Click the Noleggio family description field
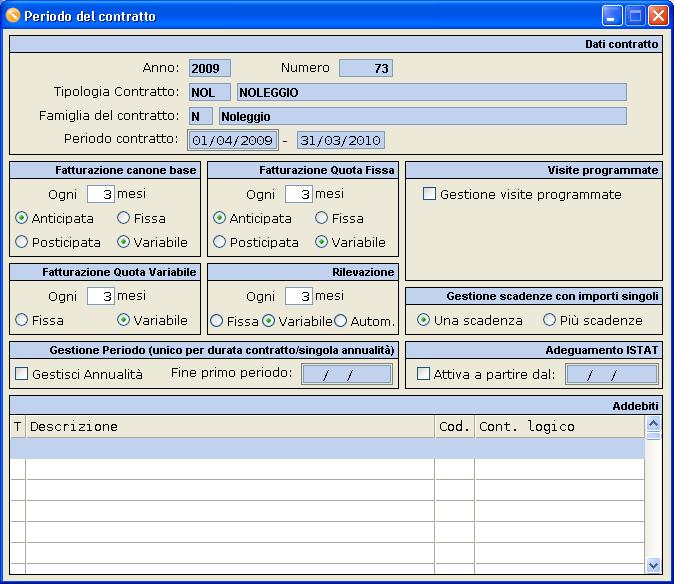The image size is (674, 584). 423,116
